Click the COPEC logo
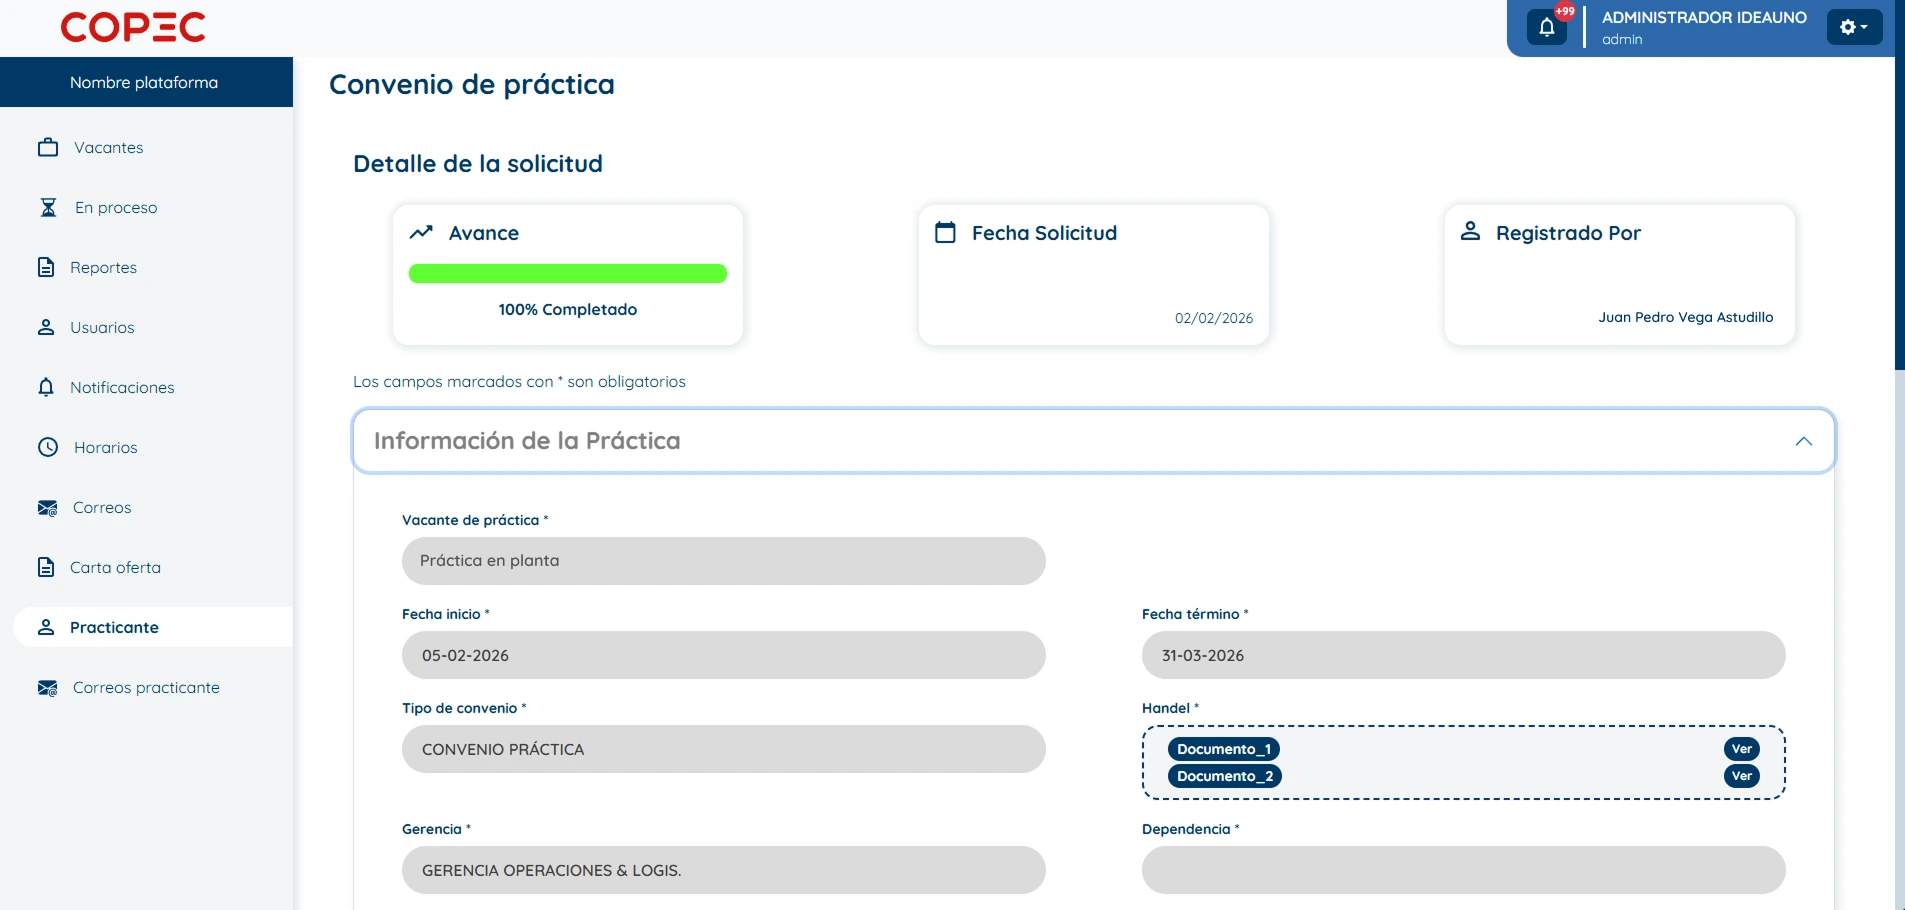 pyautogui.click(x=133, y=27)
